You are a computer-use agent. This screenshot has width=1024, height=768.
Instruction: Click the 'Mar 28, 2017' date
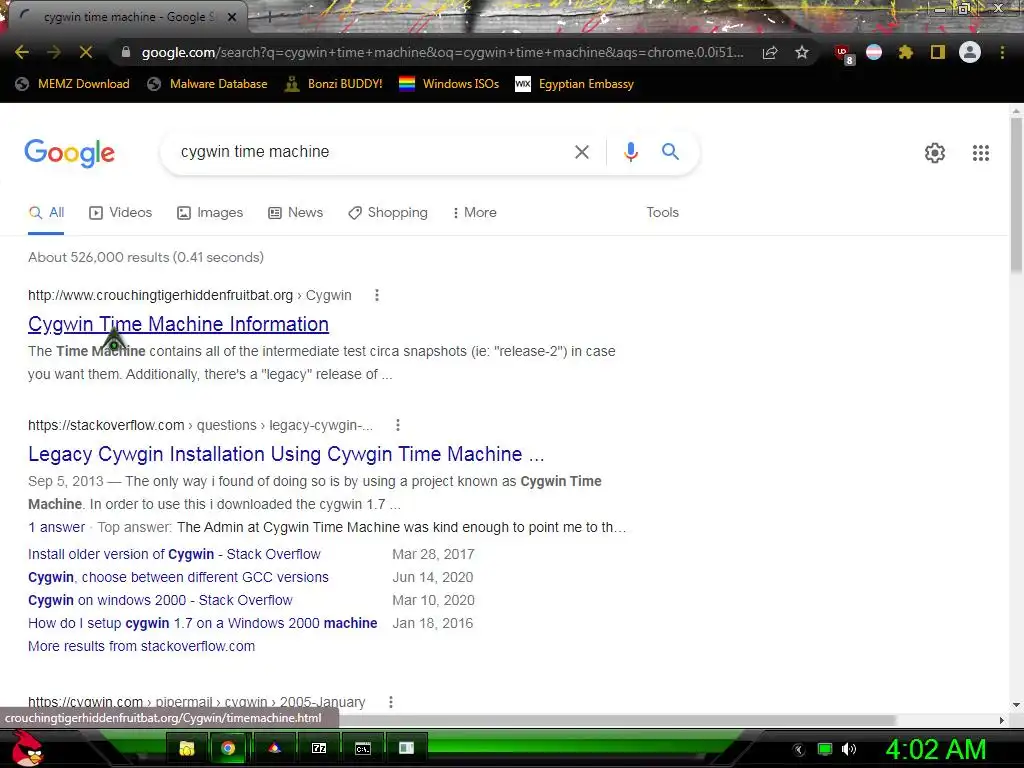(433, 554)
